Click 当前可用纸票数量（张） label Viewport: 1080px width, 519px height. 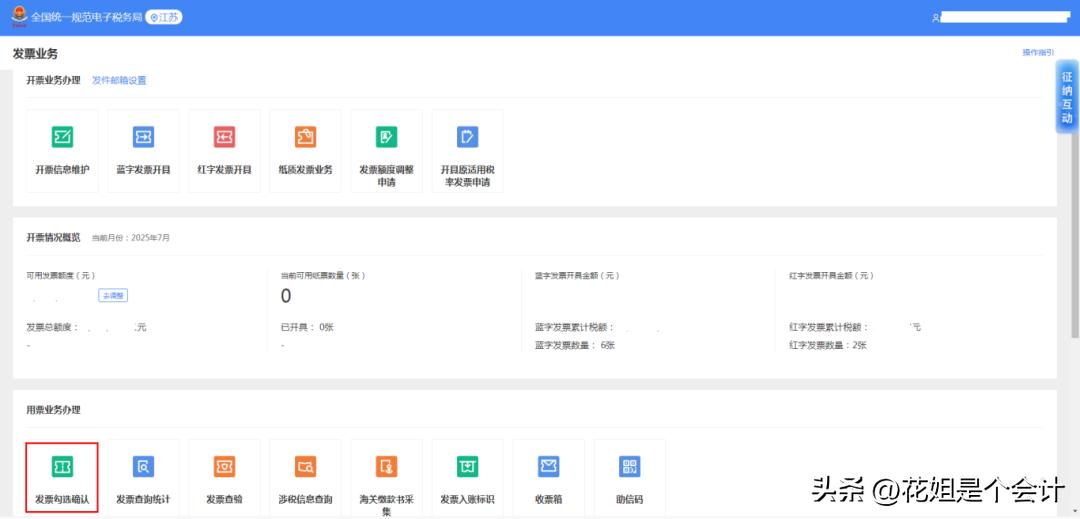click(x=323, y=275)
